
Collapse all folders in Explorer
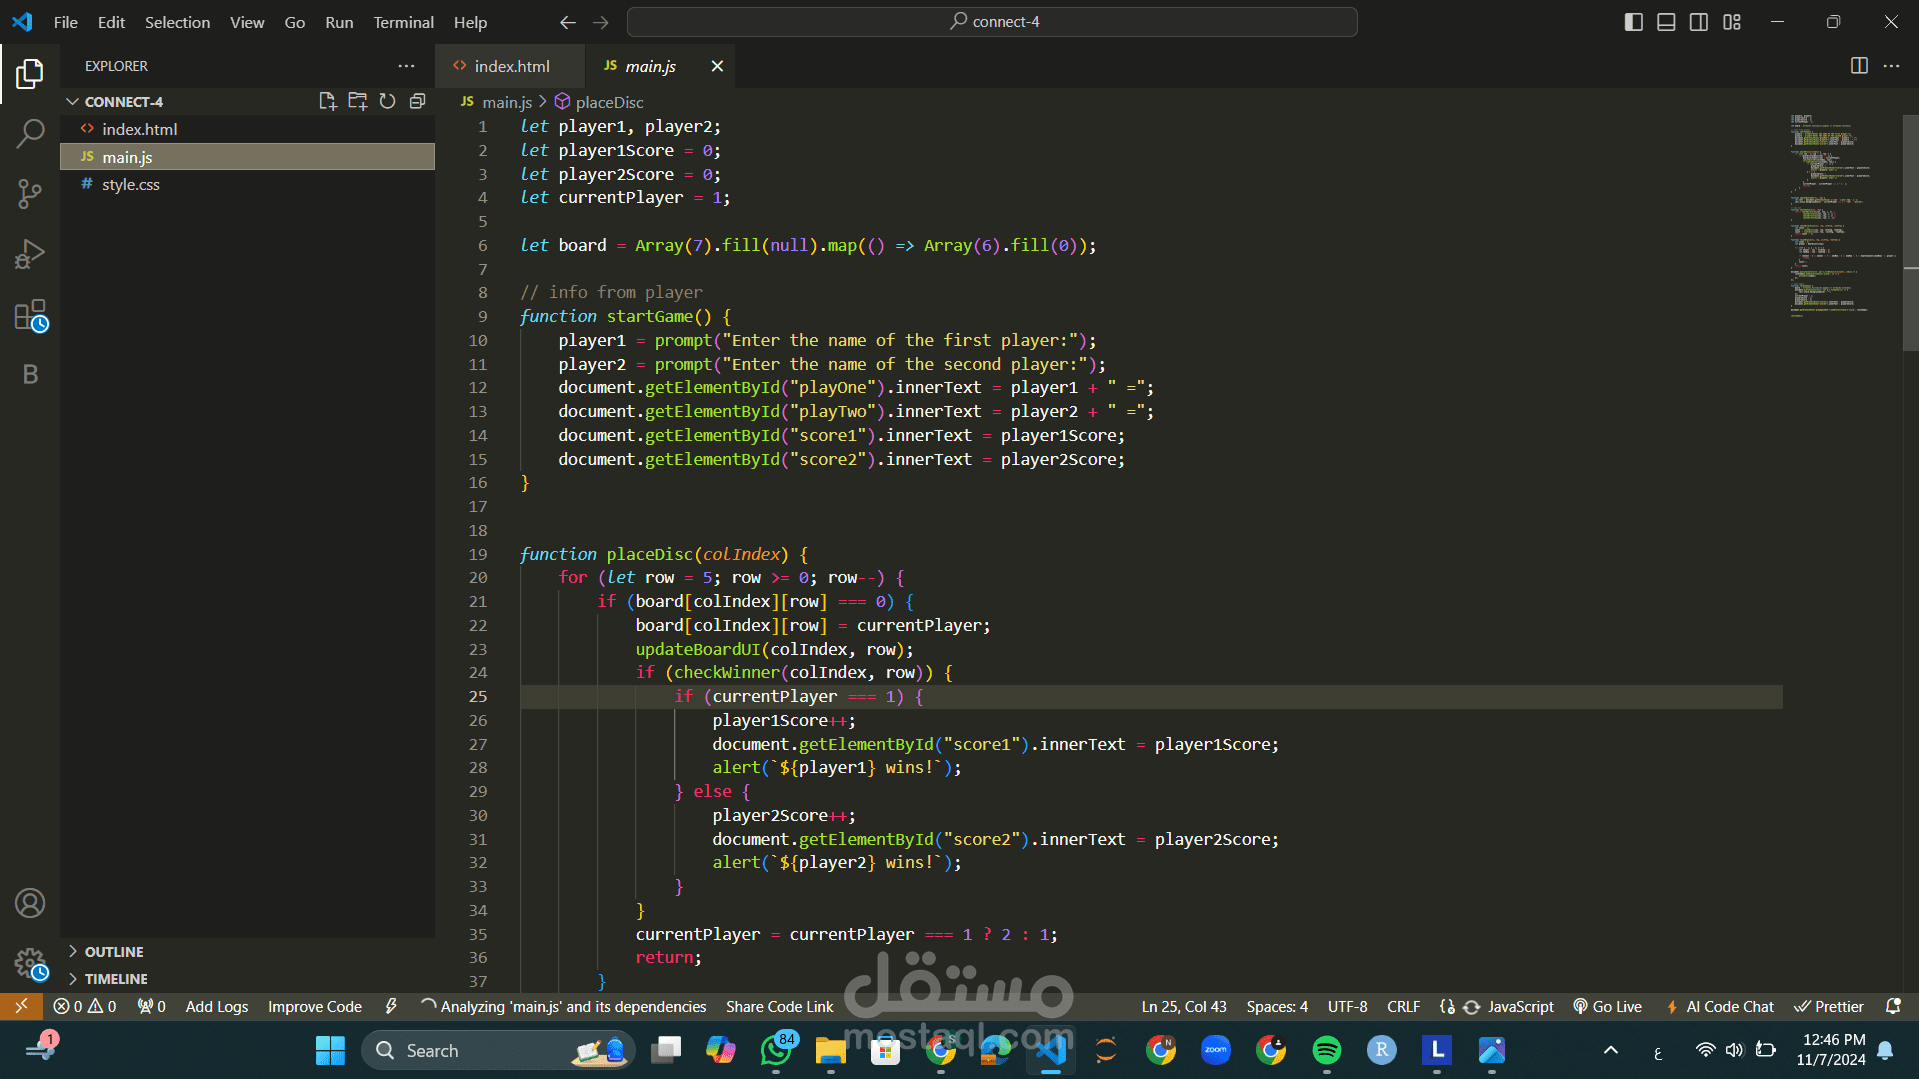417,101
